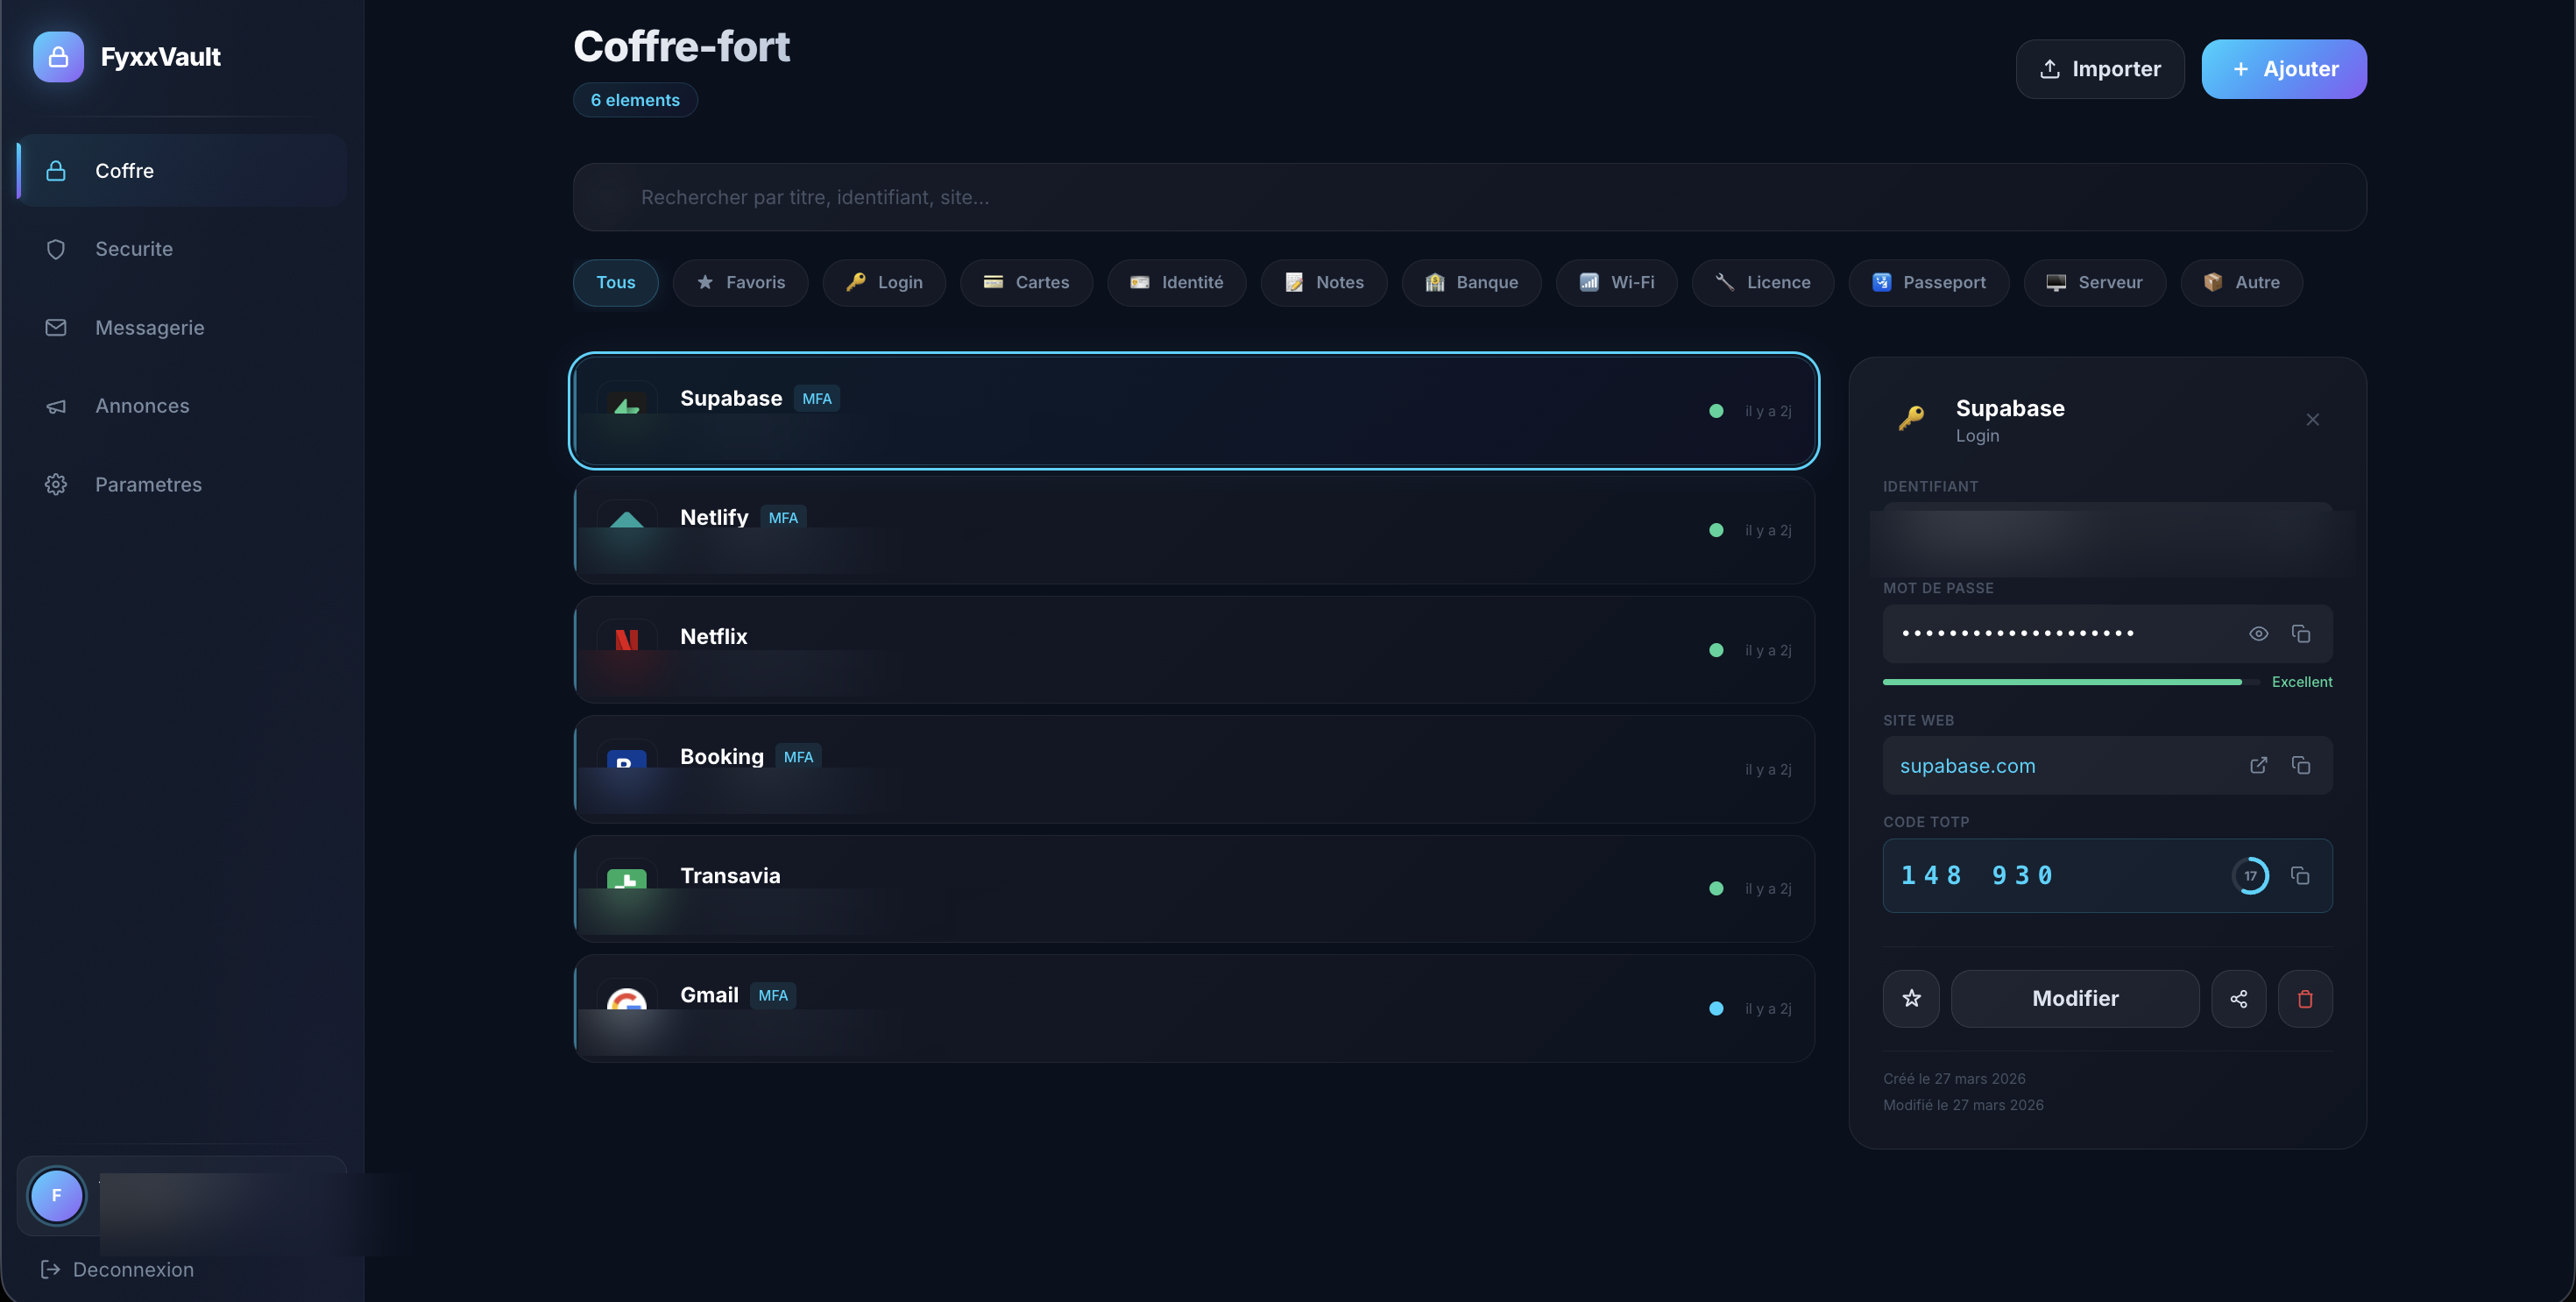Go to Messagerie section
This screenshot has height=1302, width=2576.
[149, 328]
